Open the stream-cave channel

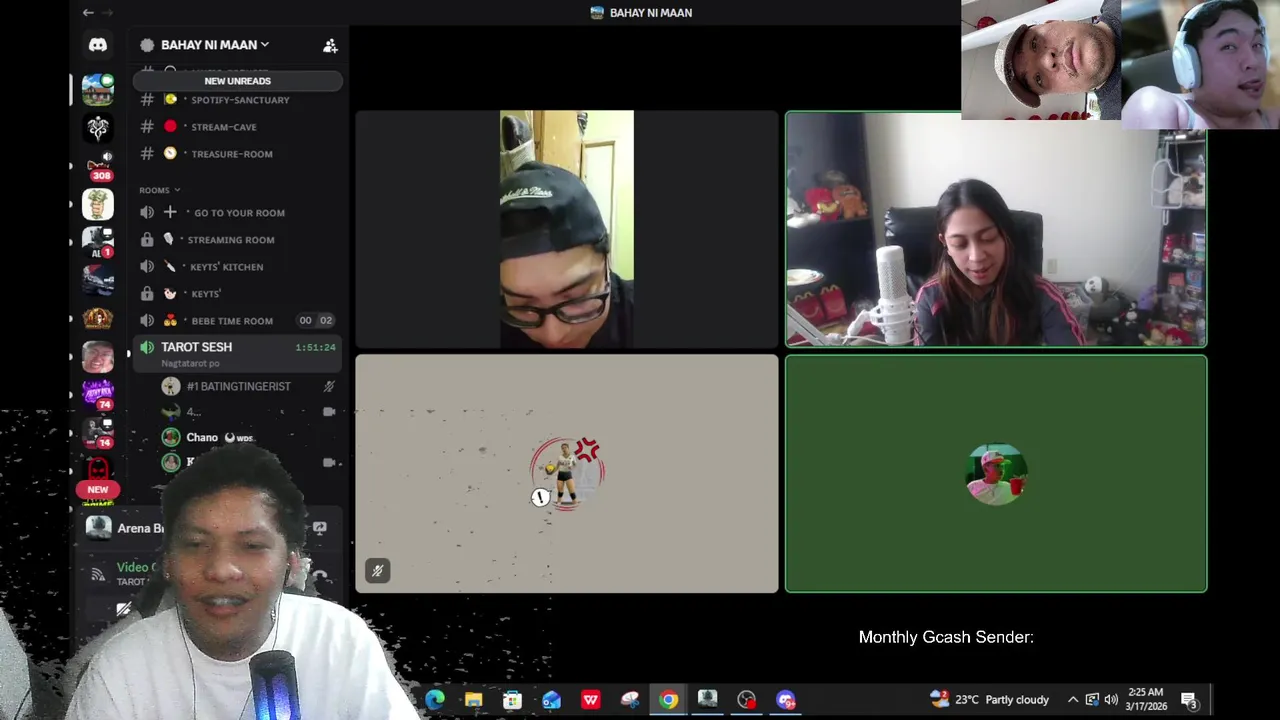click(239, 127)
